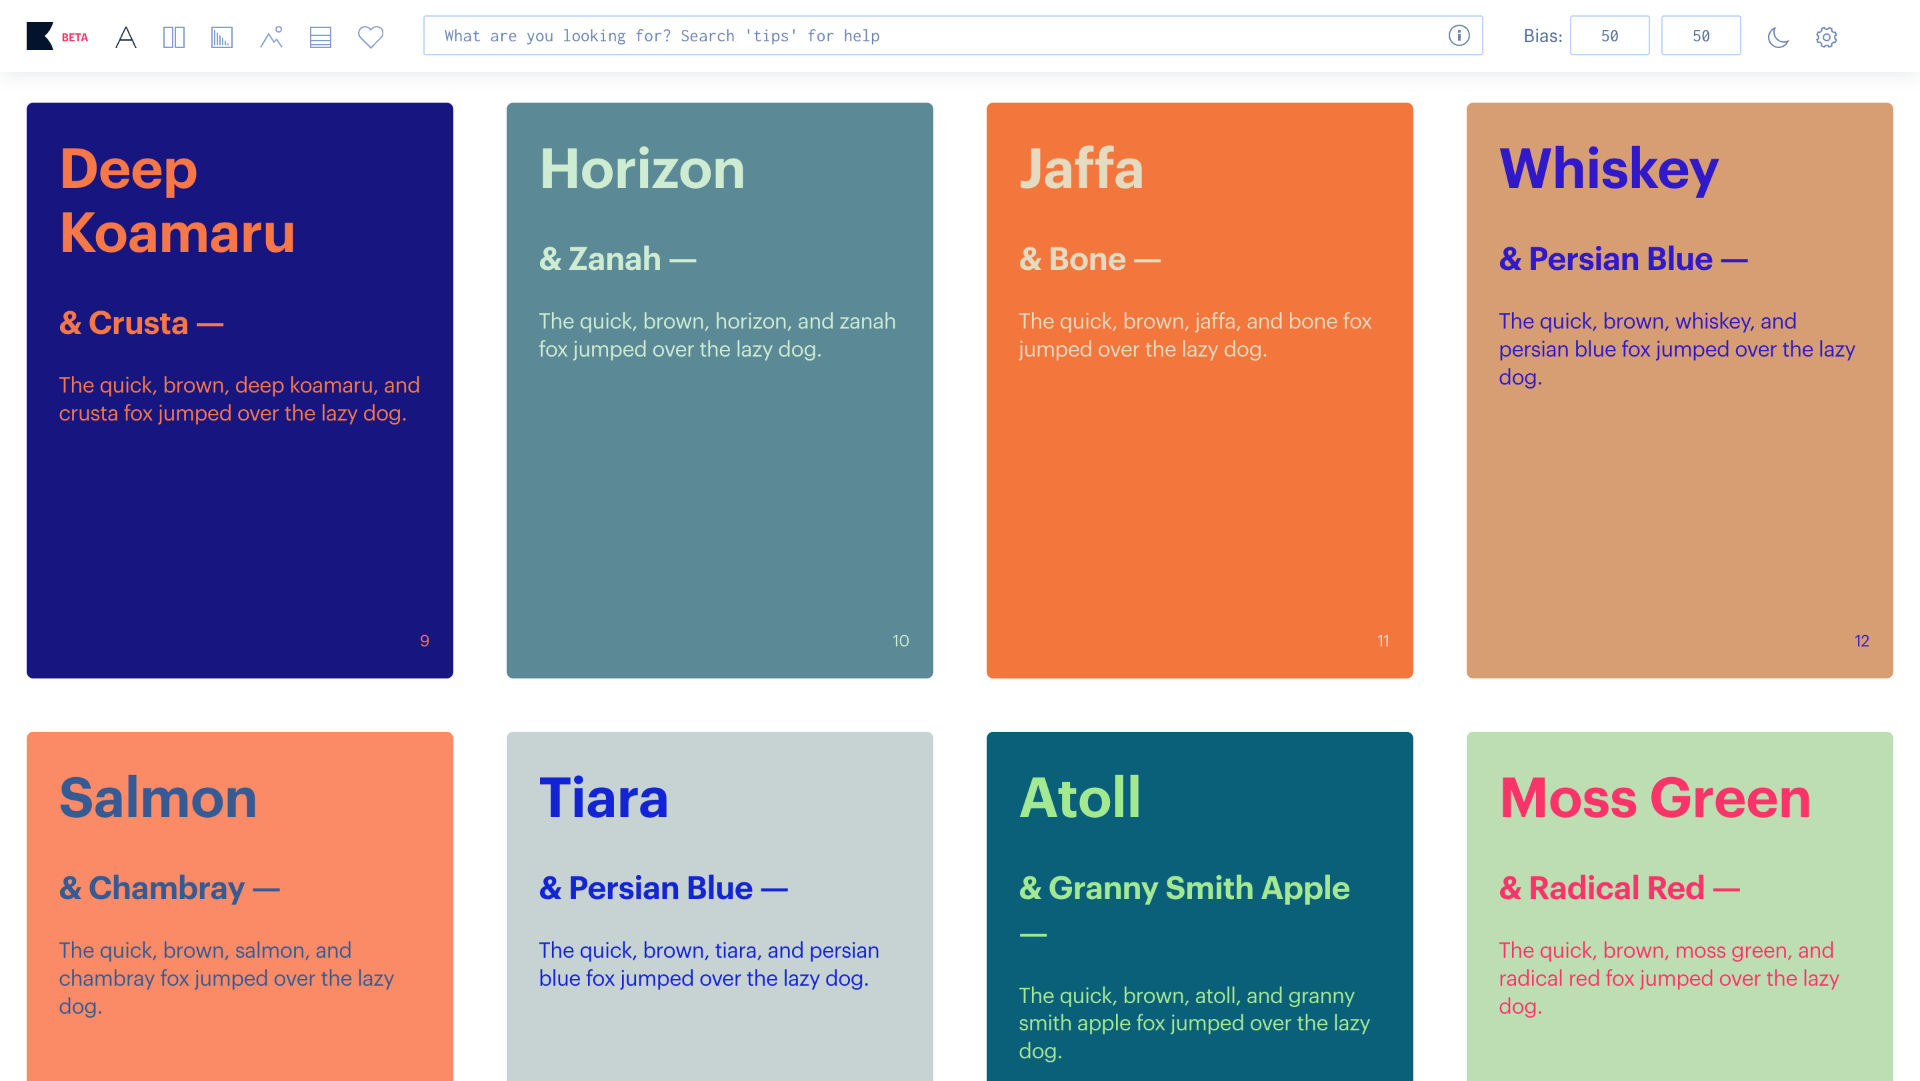Open the Horizon & Zanah color card
Image resolution: width=1920 pixels, height=1081 pixels.
tap(720, 390)
